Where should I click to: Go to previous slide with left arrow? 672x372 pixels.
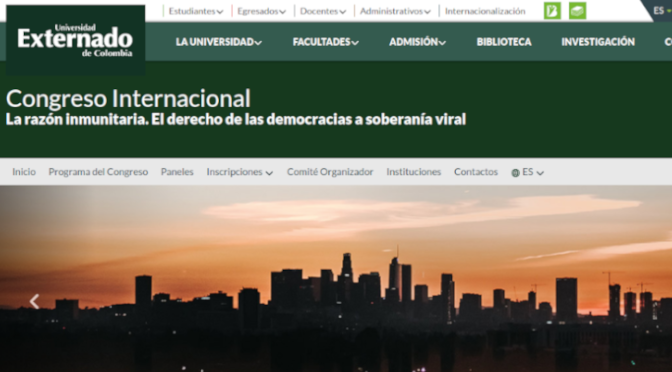coord(34,301)
